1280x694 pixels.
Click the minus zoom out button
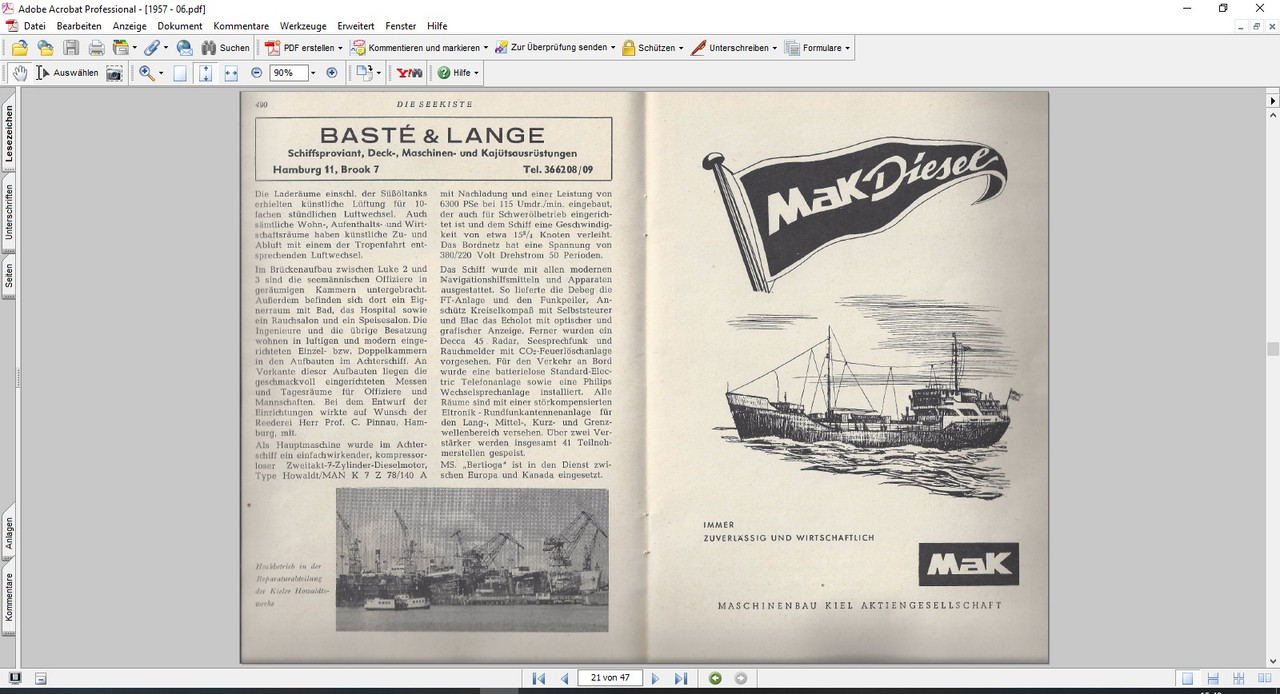[x=257, y=73]
